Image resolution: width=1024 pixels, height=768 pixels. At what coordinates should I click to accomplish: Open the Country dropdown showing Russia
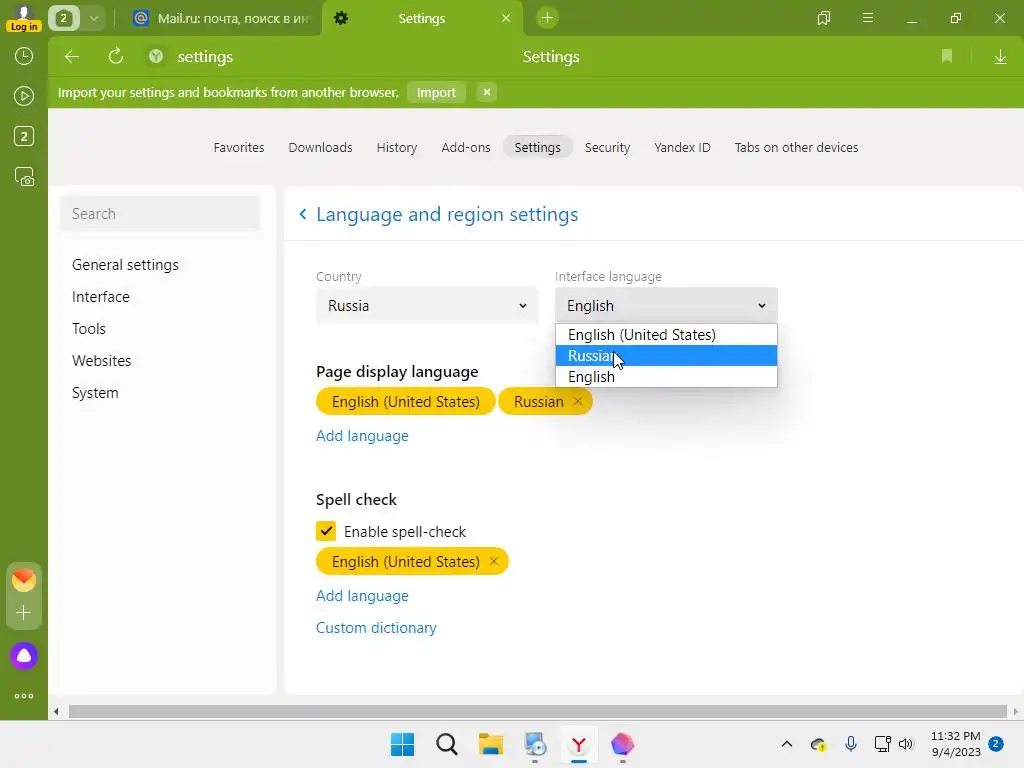427,306
